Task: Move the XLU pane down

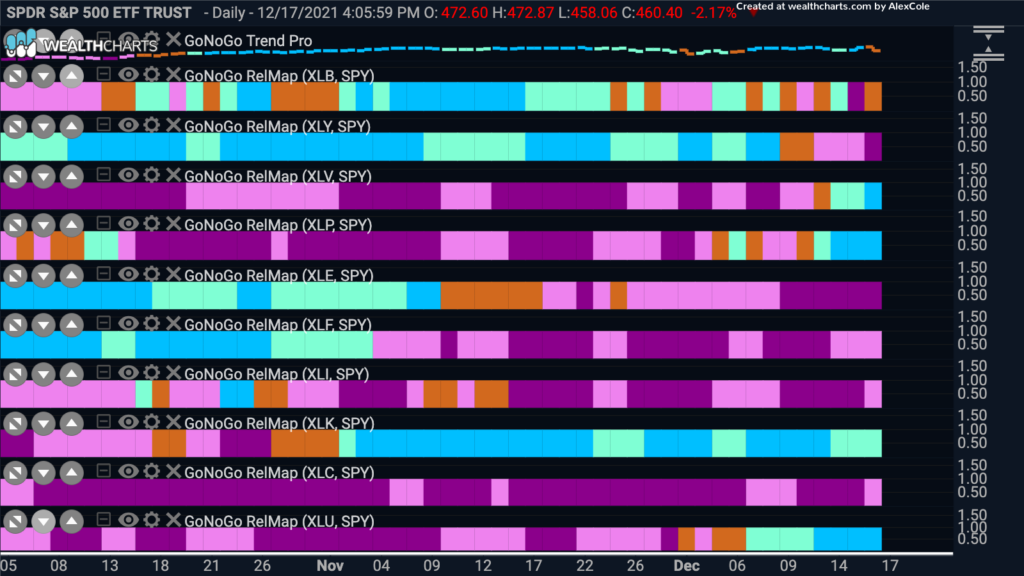Action: pyautogui.click(x=43, y=521)
